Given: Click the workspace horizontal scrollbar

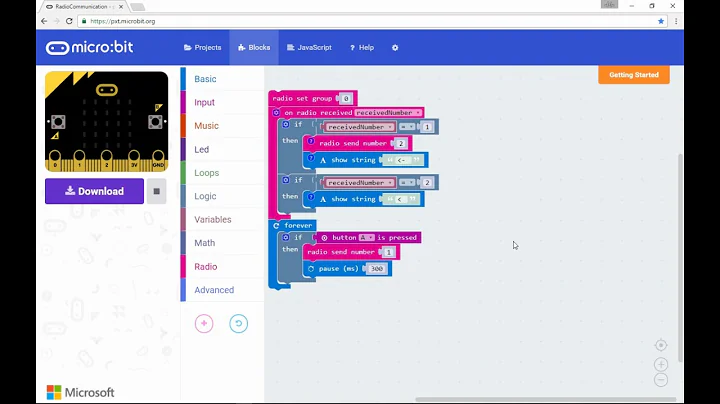Looking at the screenshot, I should tap(546, 399).
